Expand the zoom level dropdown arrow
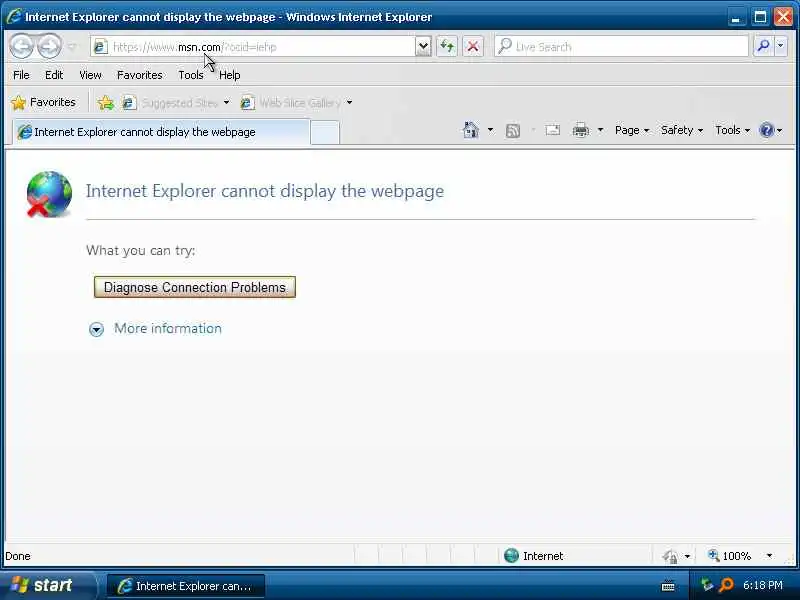800x600 pixels. (x=769, y=556)
